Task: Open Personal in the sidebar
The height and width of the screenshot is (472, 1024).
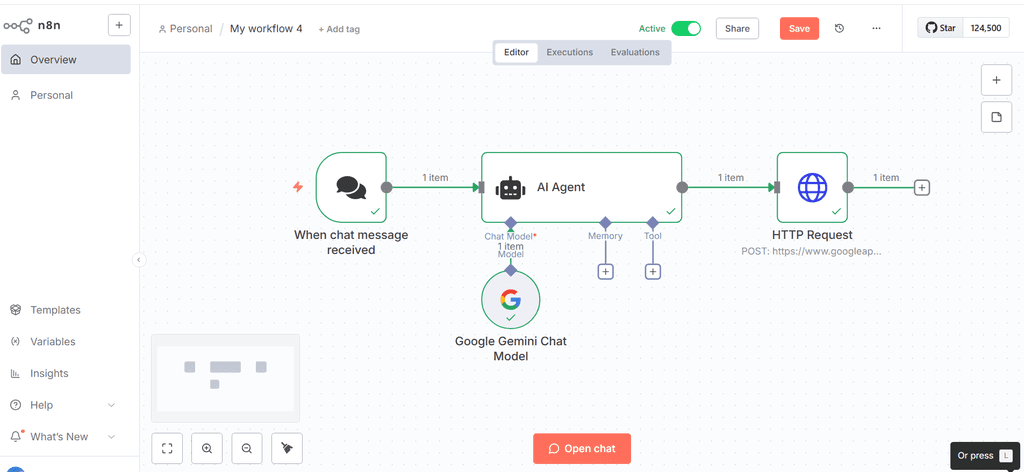Action: [x=66, y=95]
